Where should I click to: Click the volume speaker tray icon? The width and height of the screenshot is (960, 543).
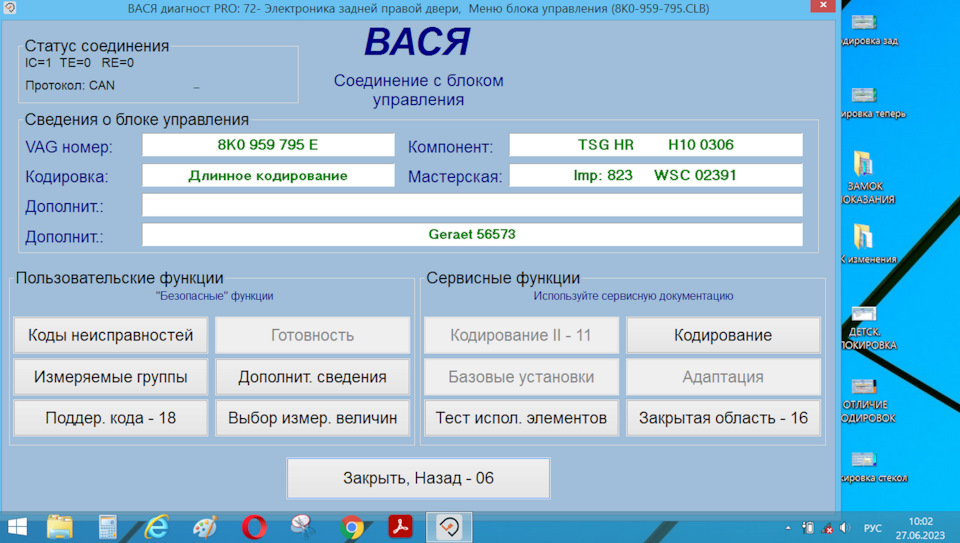846,528
